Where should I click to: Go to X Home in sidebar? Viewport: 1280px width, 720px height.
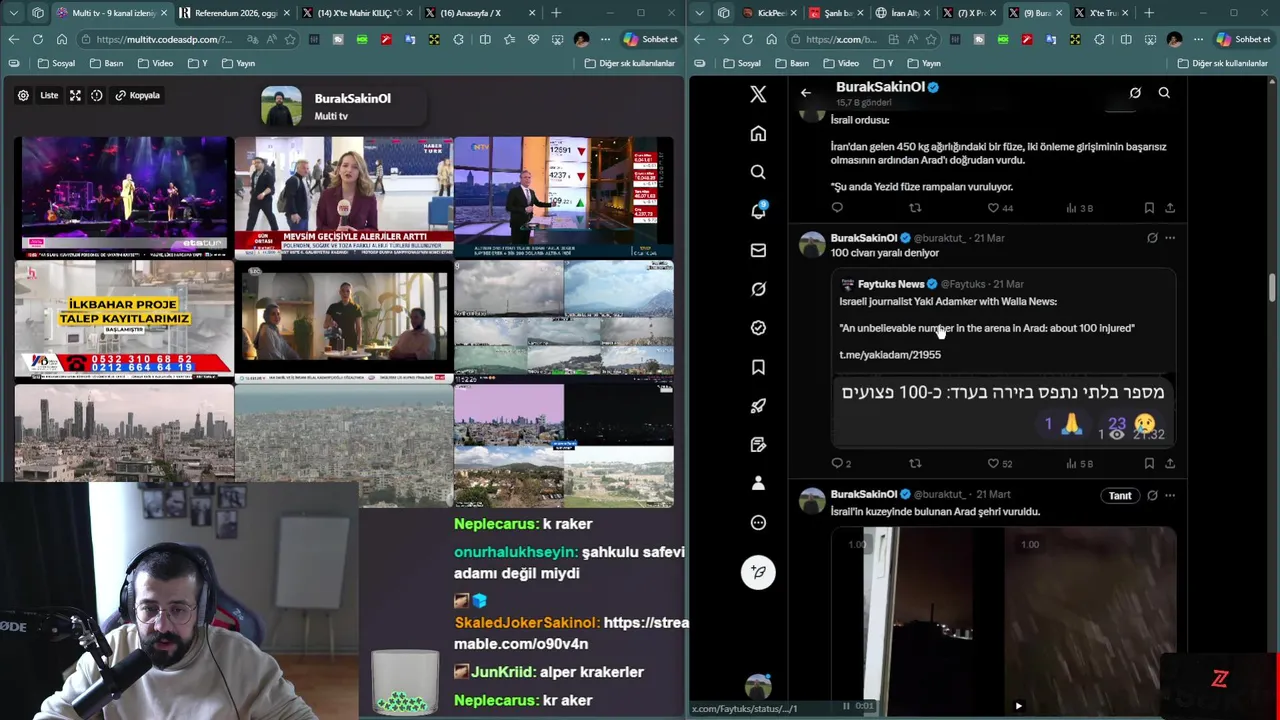(758, 134)
